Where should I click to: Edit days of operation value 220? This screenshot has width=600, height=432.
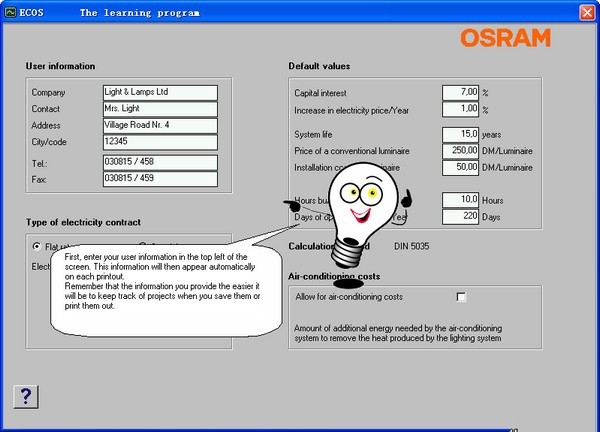click(460, 217)
